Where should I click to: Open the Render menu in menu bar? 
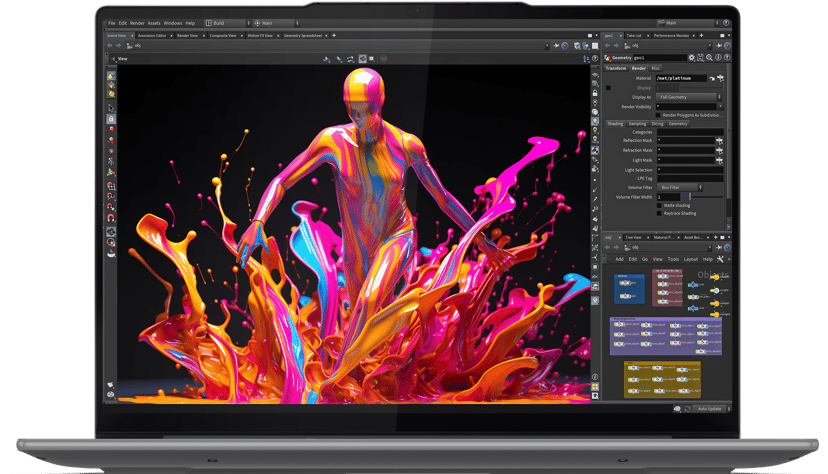point(137,23)
